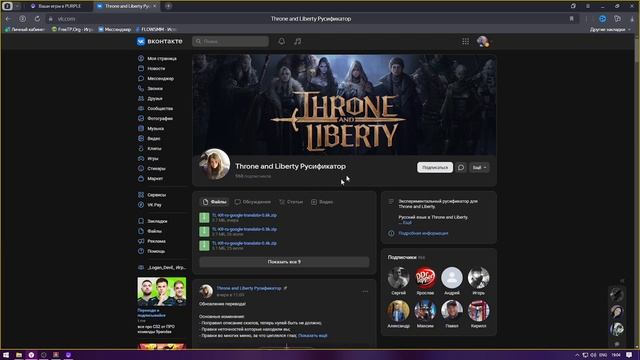Open the post author name link
This screenshot has width=640, height=360.
(249, 288)
